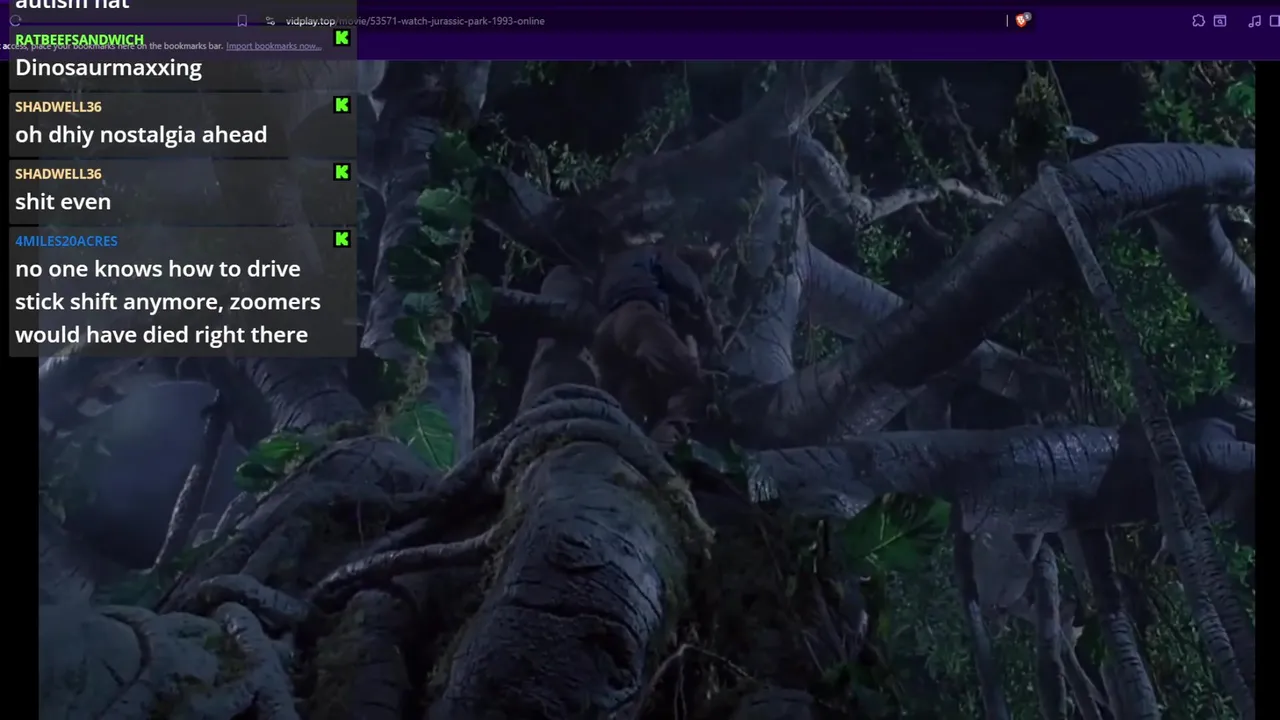
Task: Click the Kick badge next to 4MILES20ACRES
Action: (342, 239)
